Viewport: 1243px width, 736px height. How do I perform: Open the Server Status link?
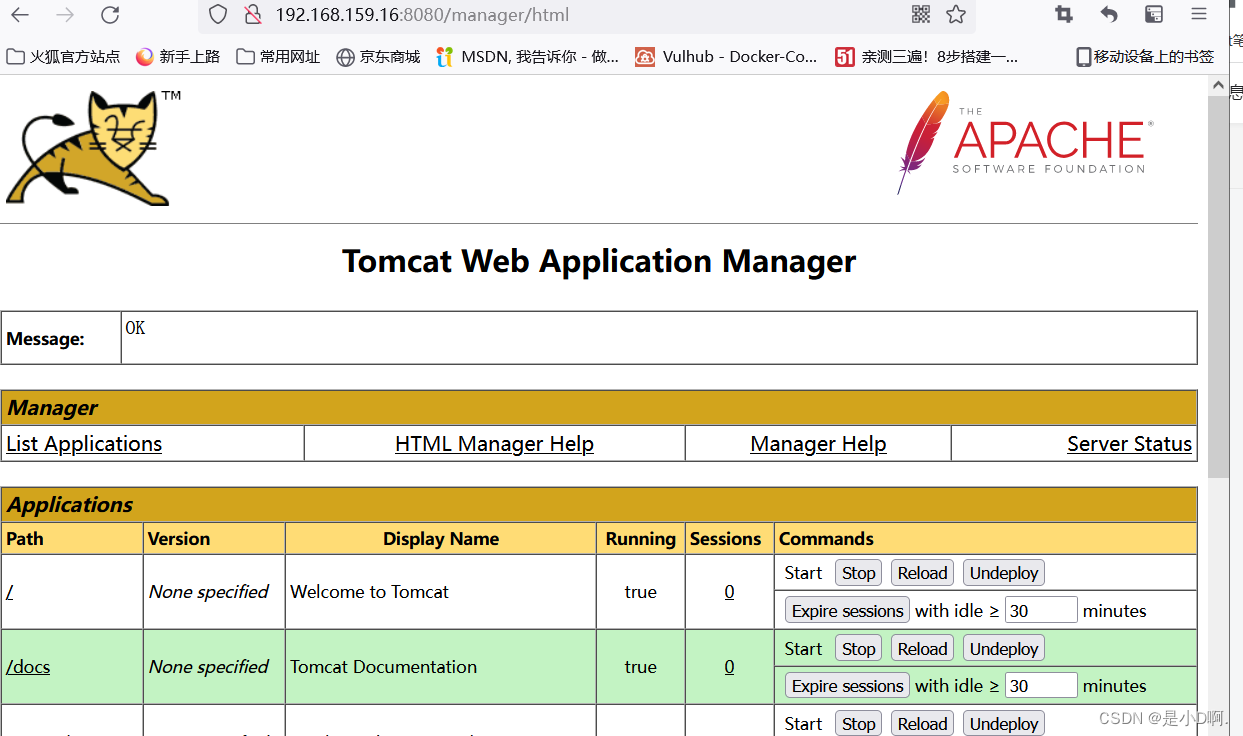click(1129, 444)
